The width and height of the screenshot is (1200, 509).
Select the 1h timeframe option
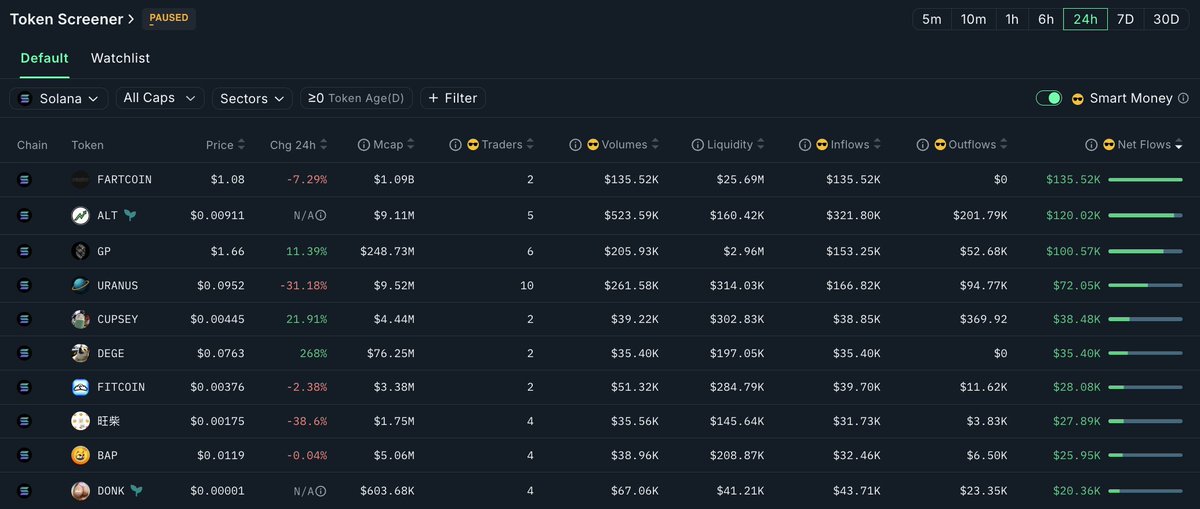click(x=1012, y=19)
